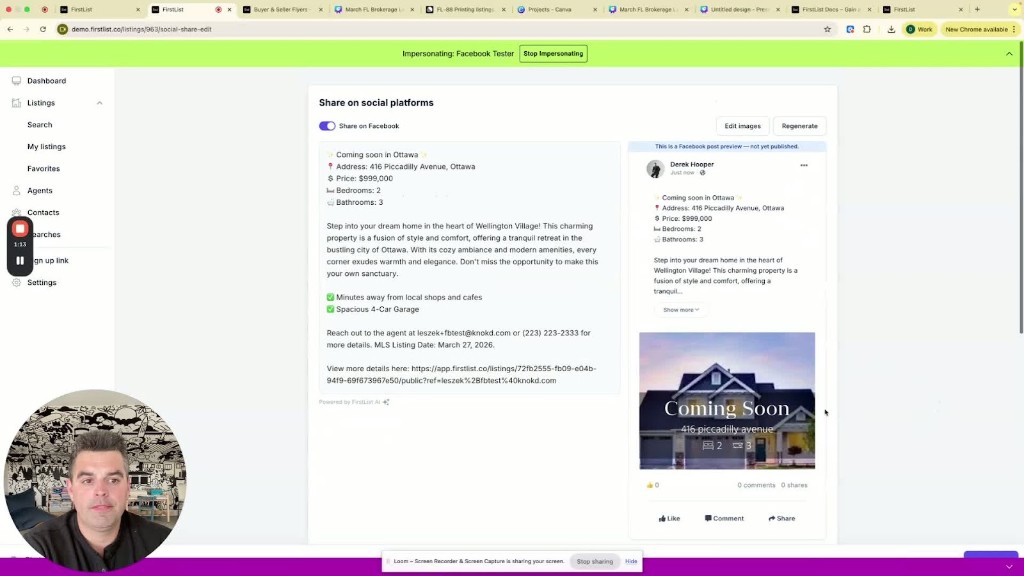
Task: Open post options via the three-dot icon
Action: (x=803, y=164)
